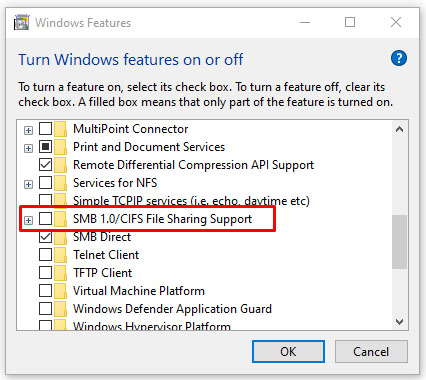Uncheck the SMB Direct checkbox
The height and width of the screenshot is (380, 426).
[x=45, y=237]
